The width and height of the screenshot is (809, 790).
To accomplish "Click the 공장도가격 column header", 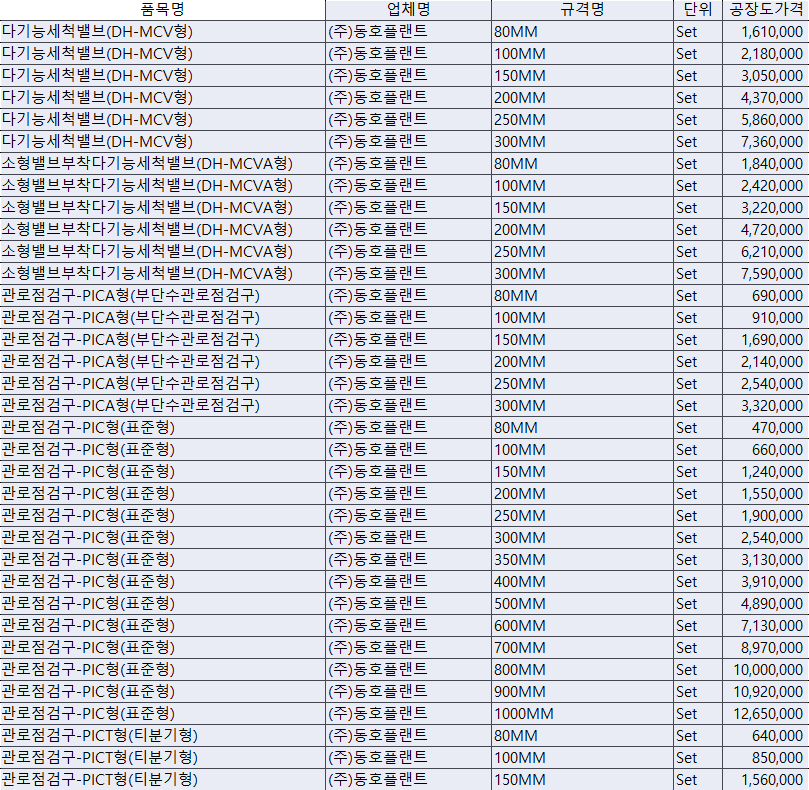I will (x=766, y=9).
